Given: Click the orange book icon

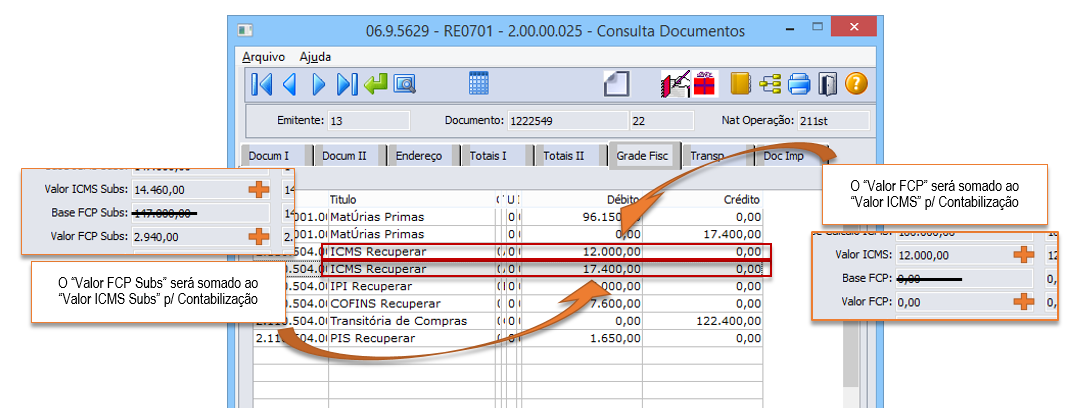Looking at the screenshot, I should [x=742, y=84].
